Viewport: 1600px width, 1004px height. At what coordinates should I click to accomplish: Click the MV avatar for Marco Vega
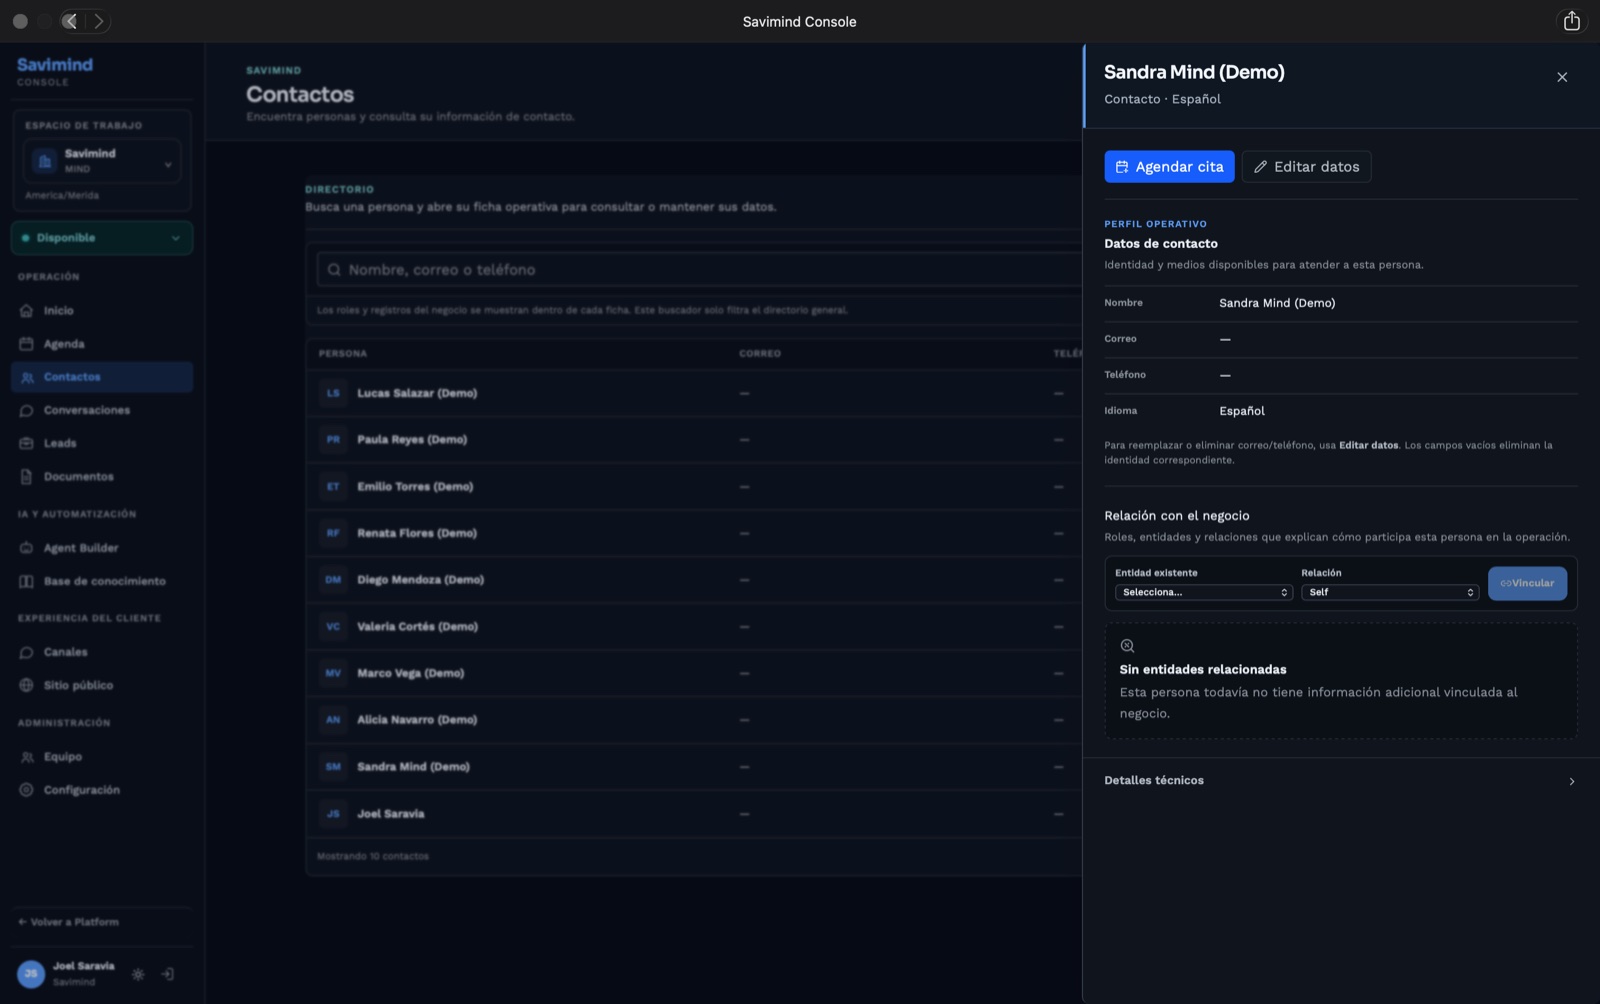tap(333, 673)
